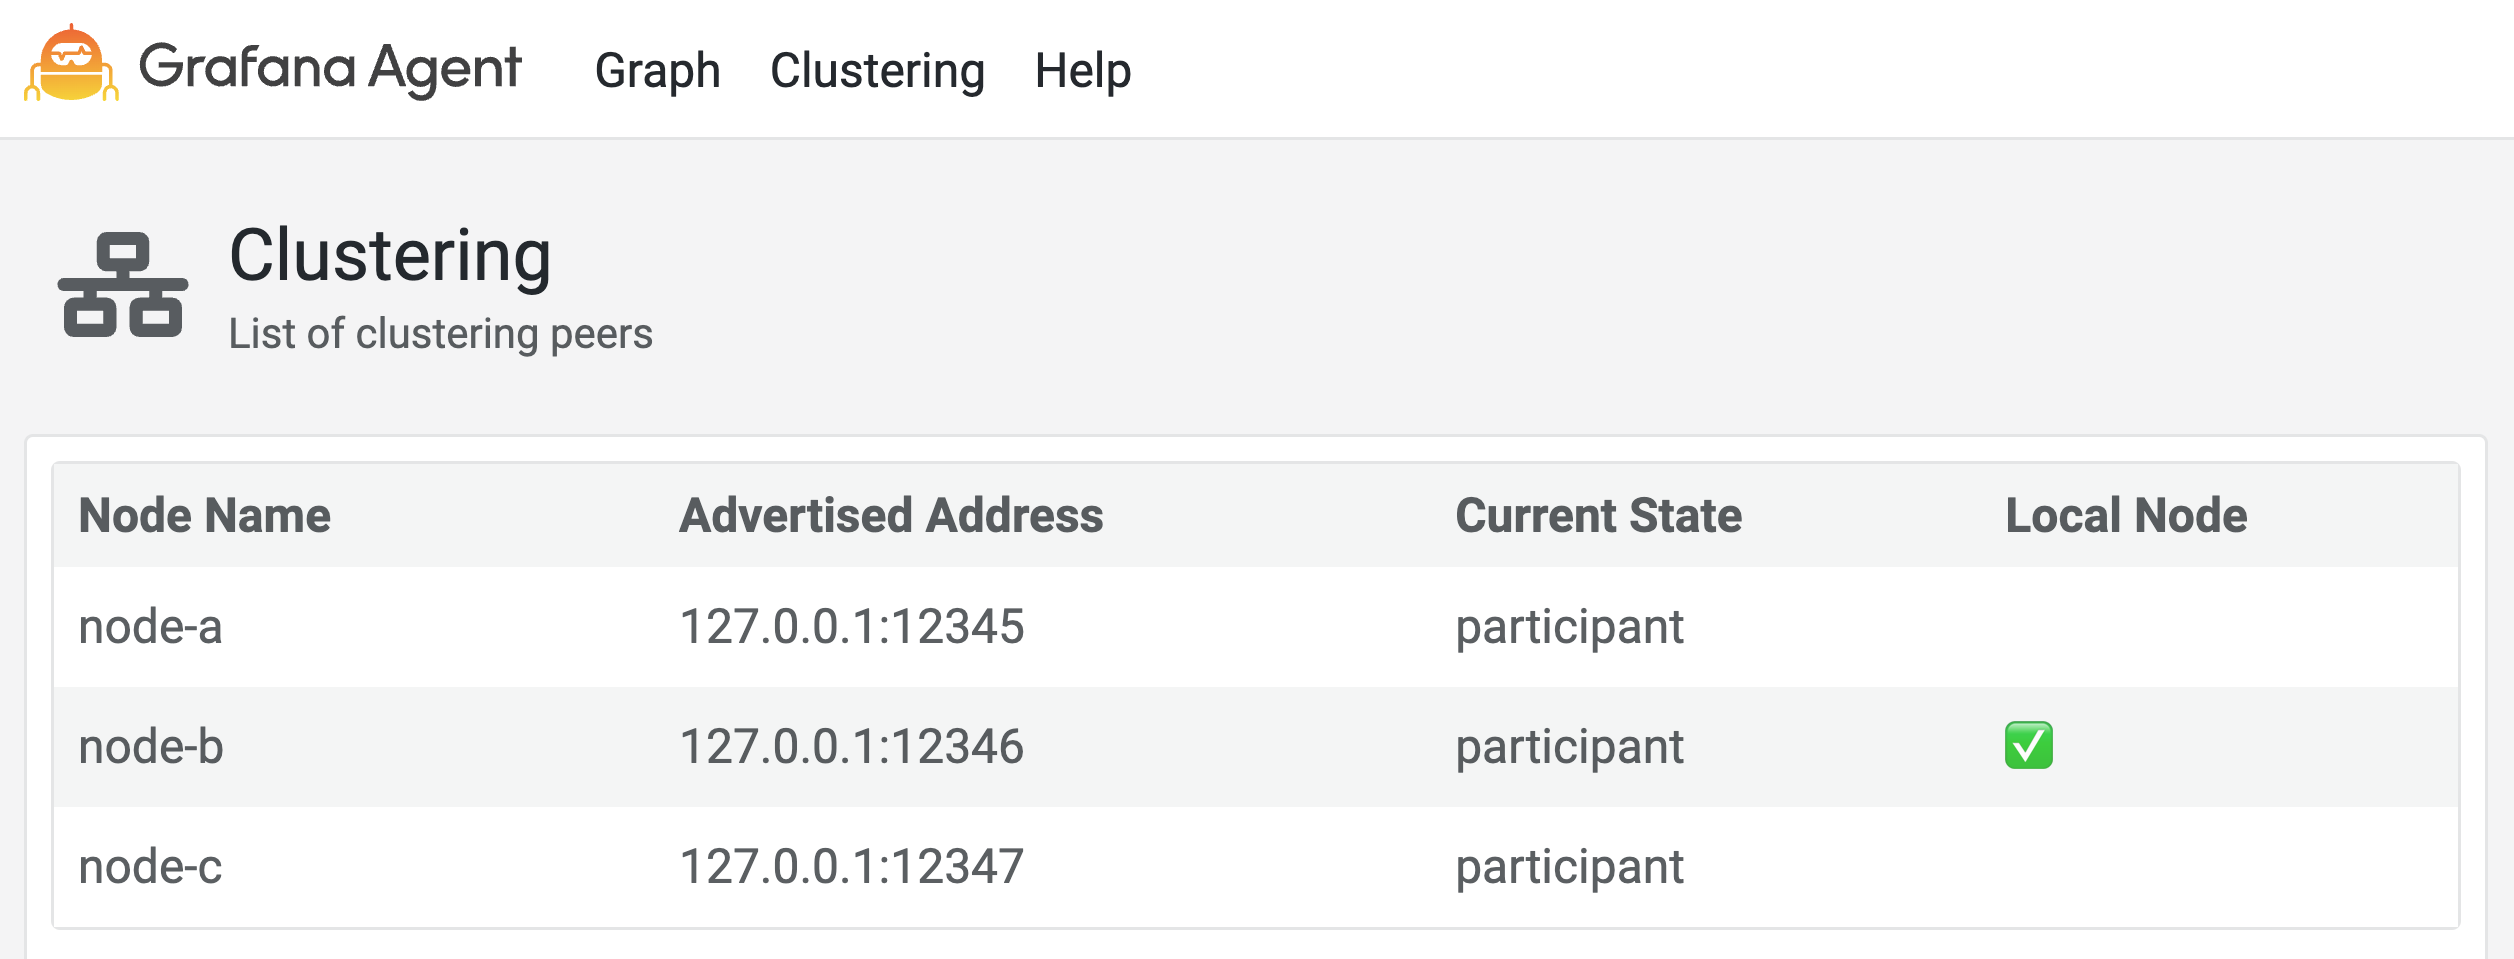Open the Help page
2514x959 pixels.
(1081, 70)
